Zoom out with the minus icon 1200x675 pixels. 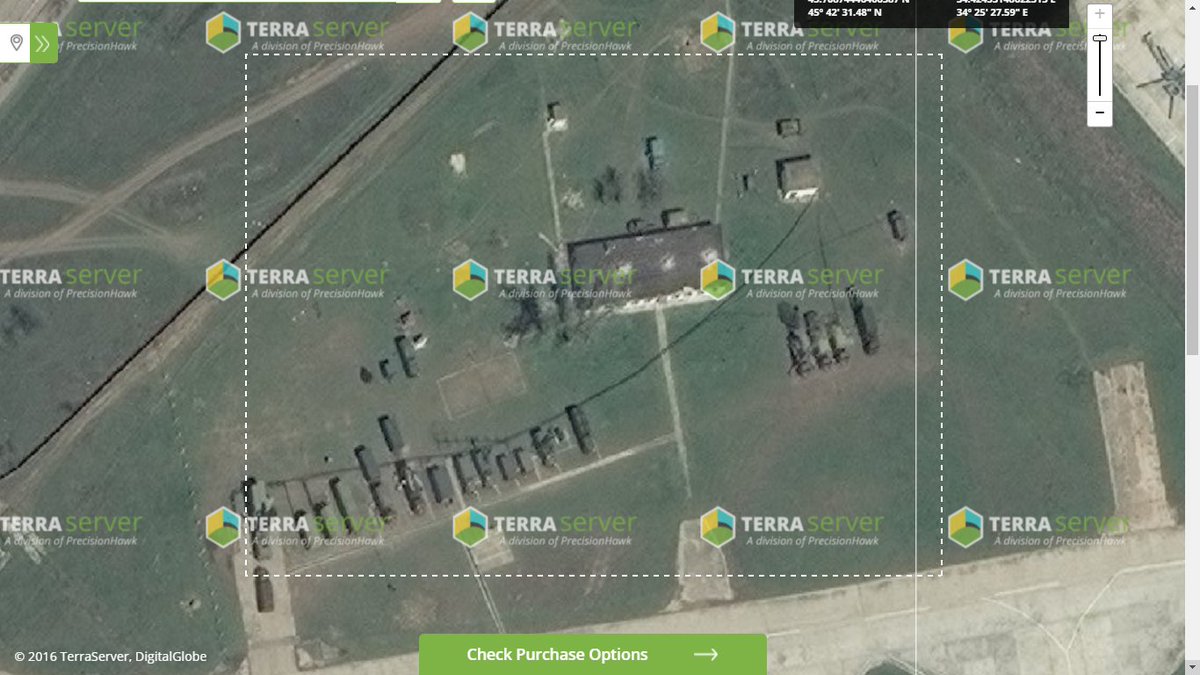coord(1098,114)
